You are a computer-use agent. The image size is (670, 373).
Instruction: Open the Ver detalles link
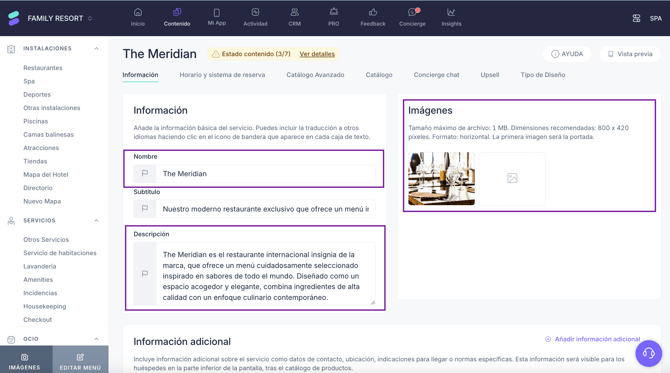317,54
